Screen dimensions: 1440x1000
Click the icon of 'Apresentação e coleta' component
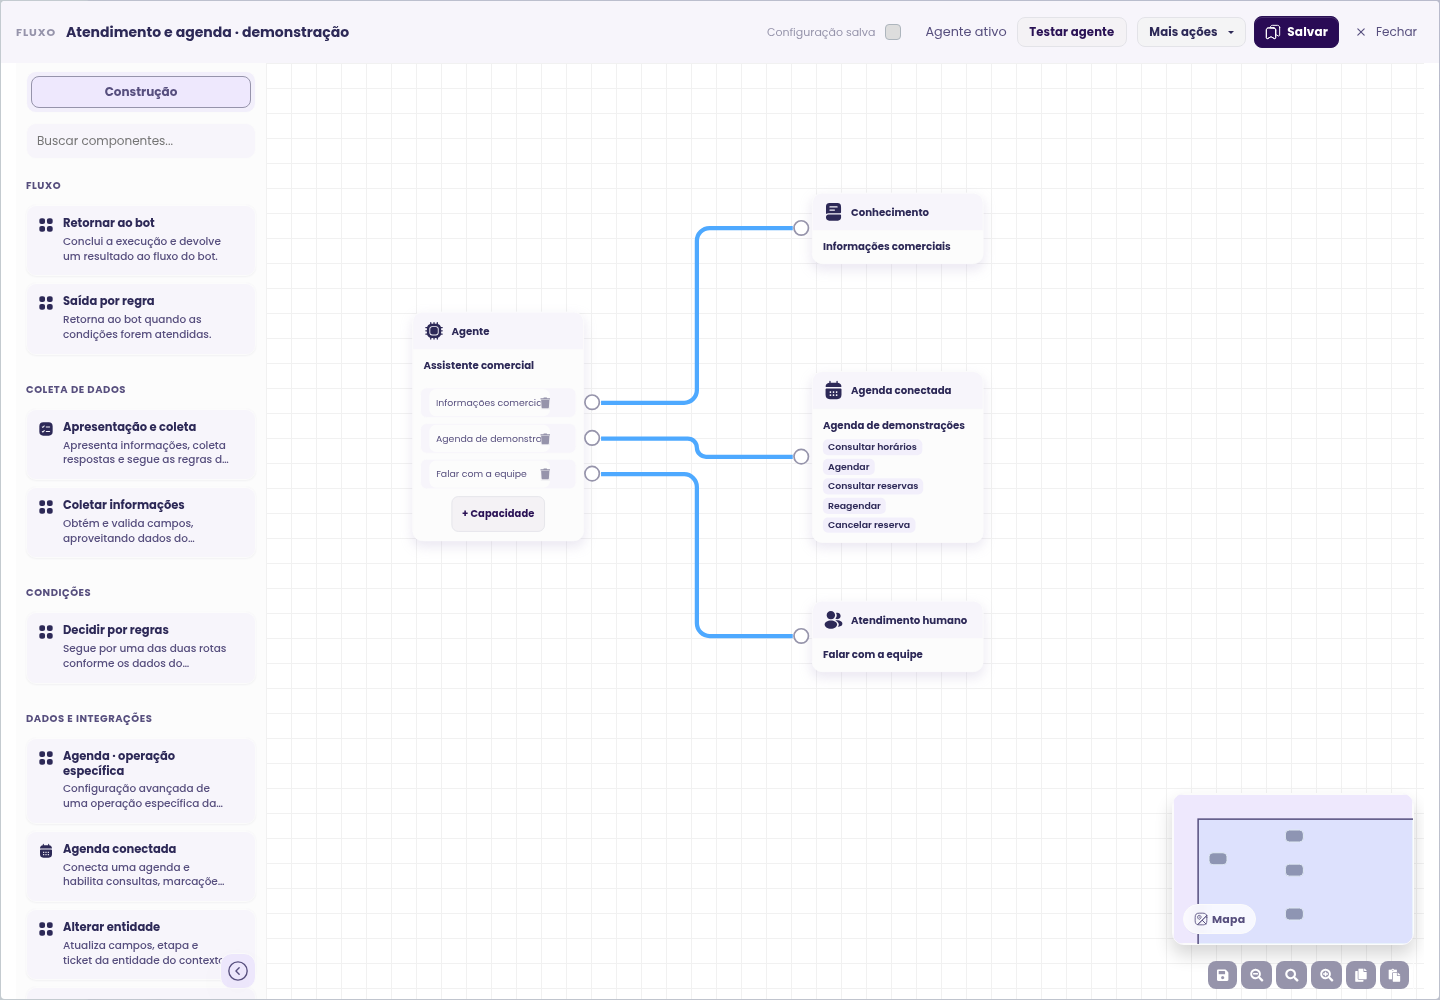point(46,429)
